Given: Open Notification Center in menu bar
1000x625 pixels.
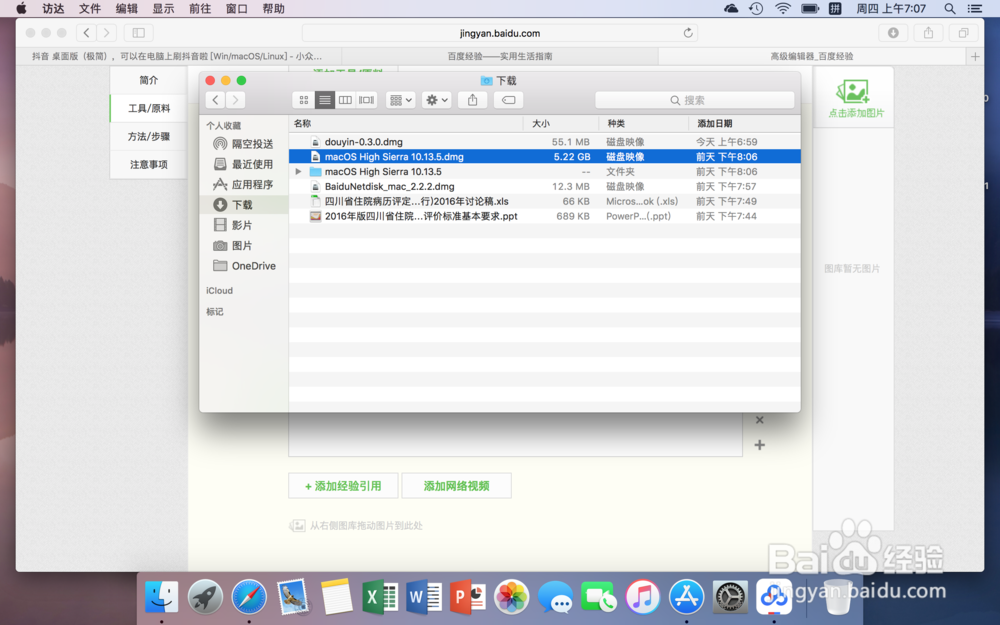Looking at the screenshot, I should click(974, 8).
